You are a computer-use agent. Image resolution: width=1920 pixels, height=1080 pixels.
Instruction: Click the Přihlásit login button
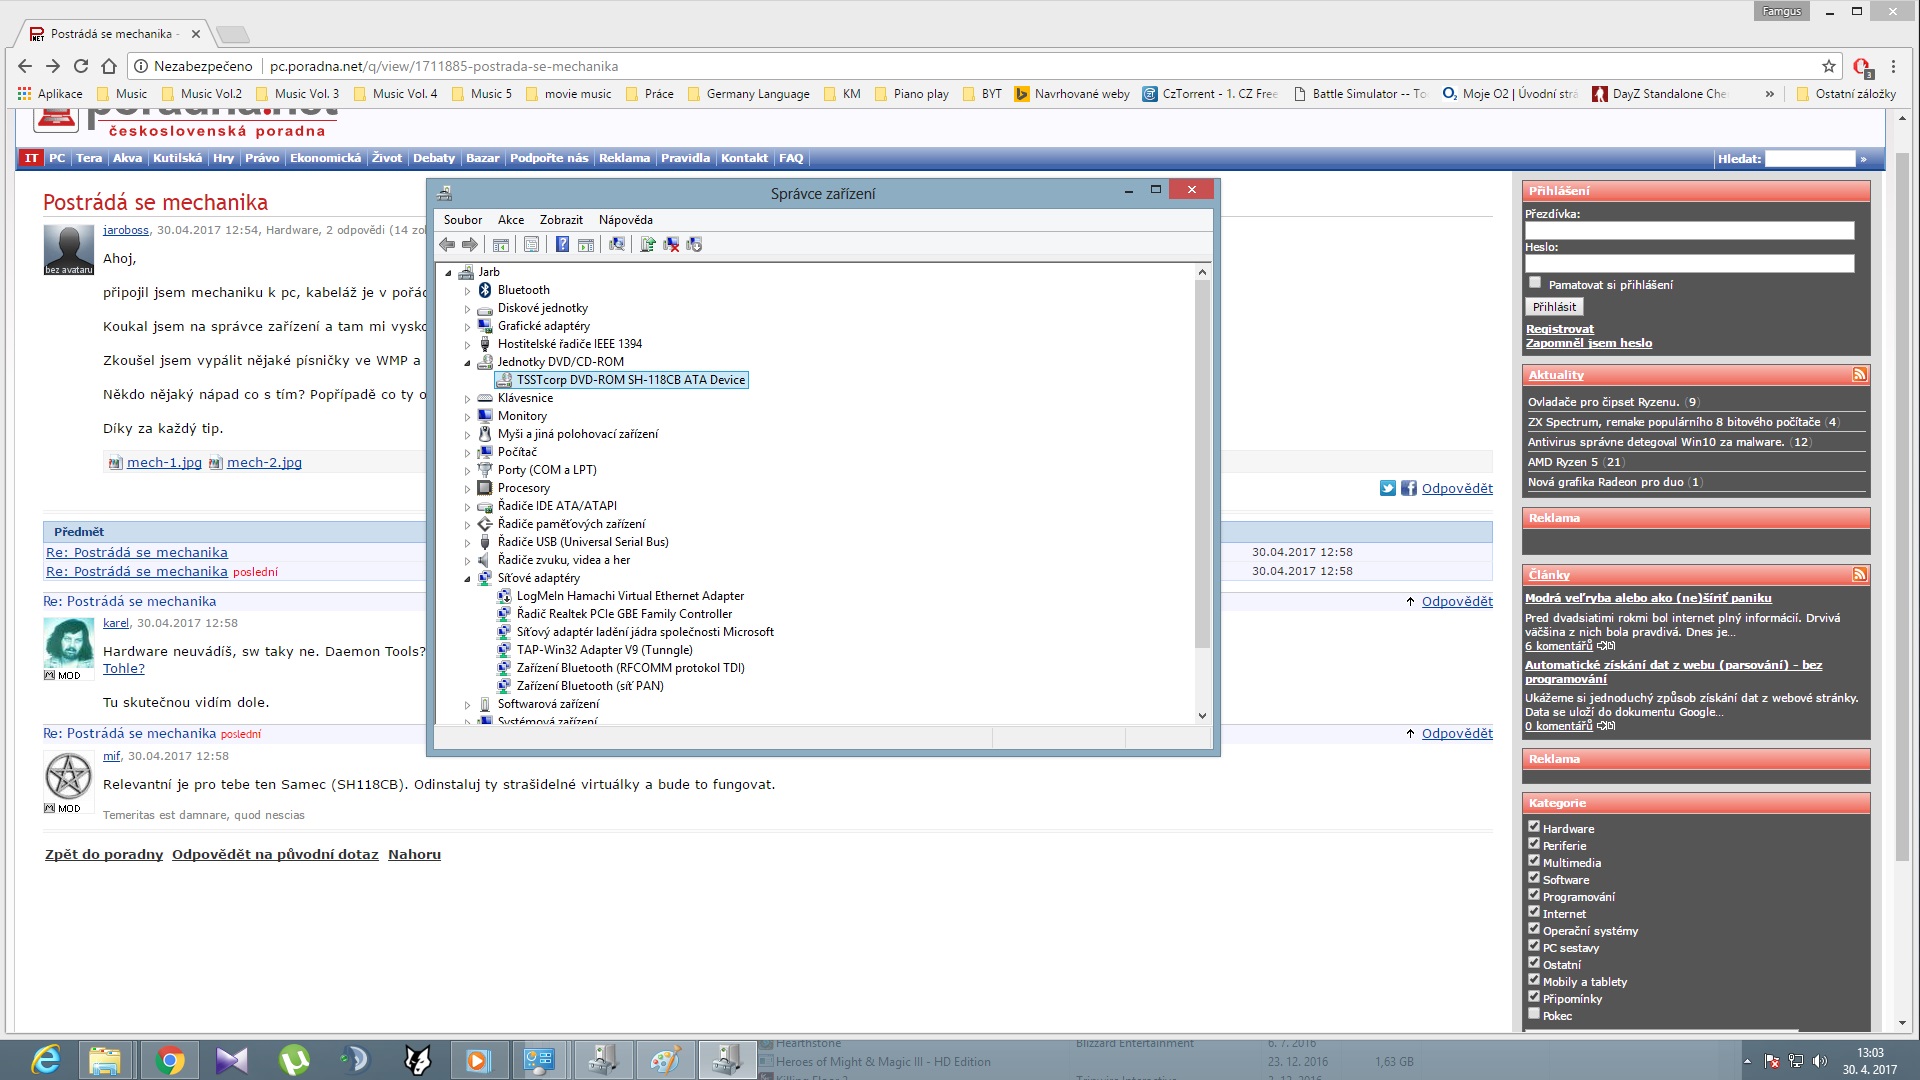click(1553, 307)
